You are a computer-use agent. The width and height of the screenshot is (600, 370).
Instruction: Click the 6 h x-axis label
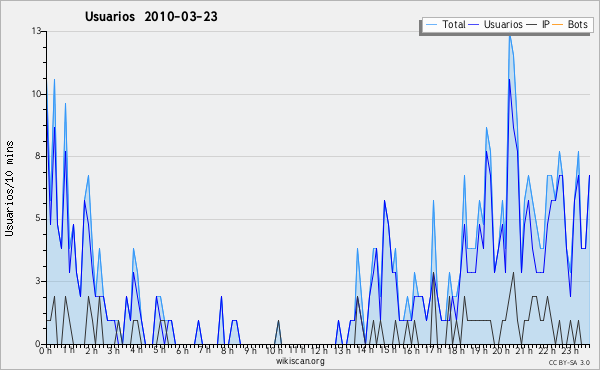coord(182,350)
